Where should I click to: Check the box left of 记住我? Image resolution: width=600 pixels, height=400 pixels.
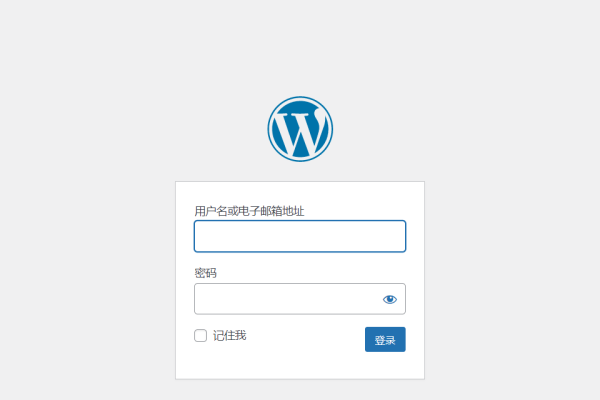(201, 335)
